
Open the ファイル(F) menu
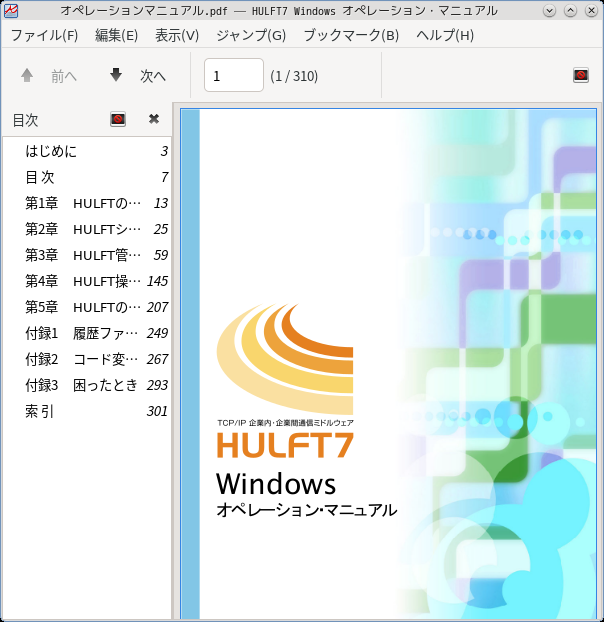click(44, 35)
